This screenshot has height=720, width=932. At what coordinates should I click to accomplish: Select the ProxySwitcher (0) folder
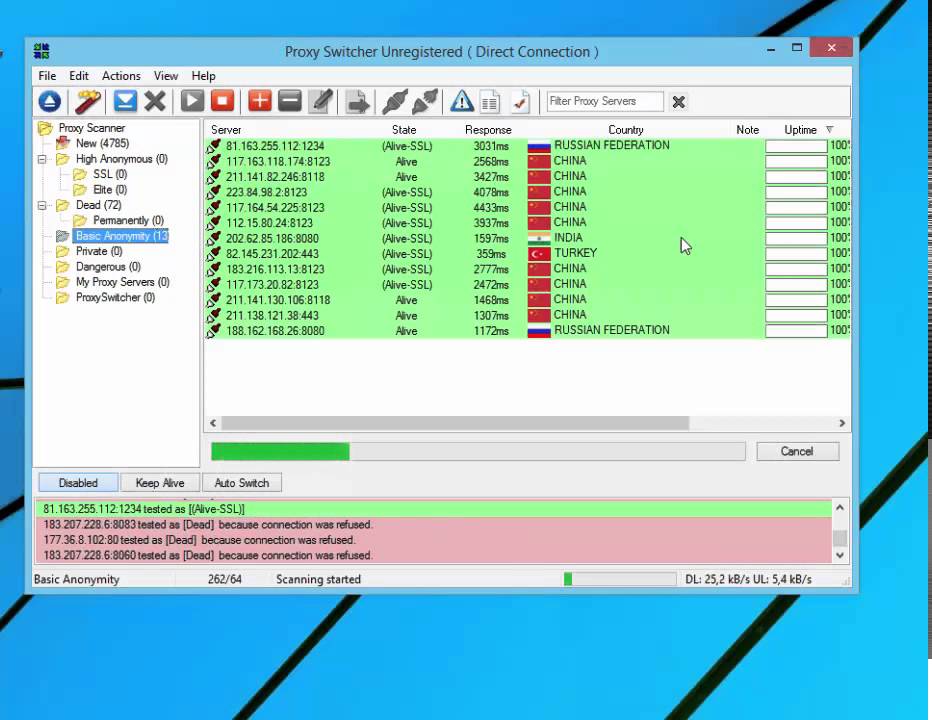coord(115,298)
